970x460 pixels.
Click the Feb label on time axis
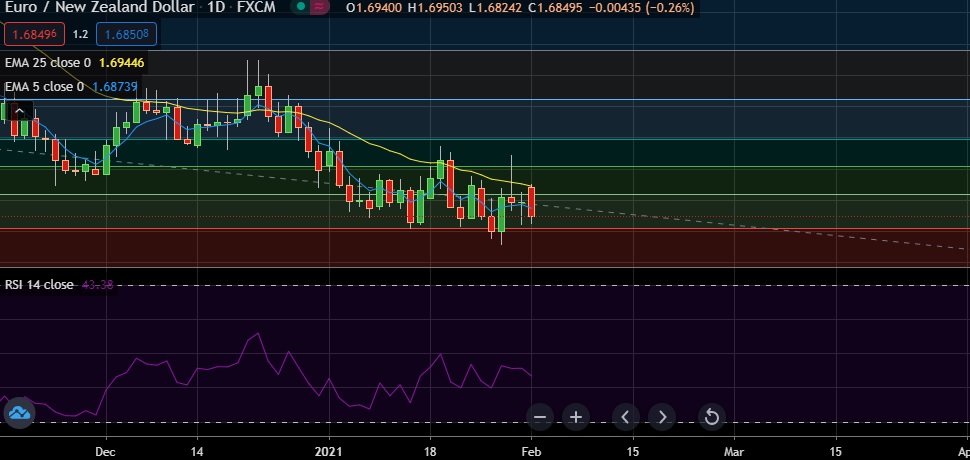click(531, 451)
